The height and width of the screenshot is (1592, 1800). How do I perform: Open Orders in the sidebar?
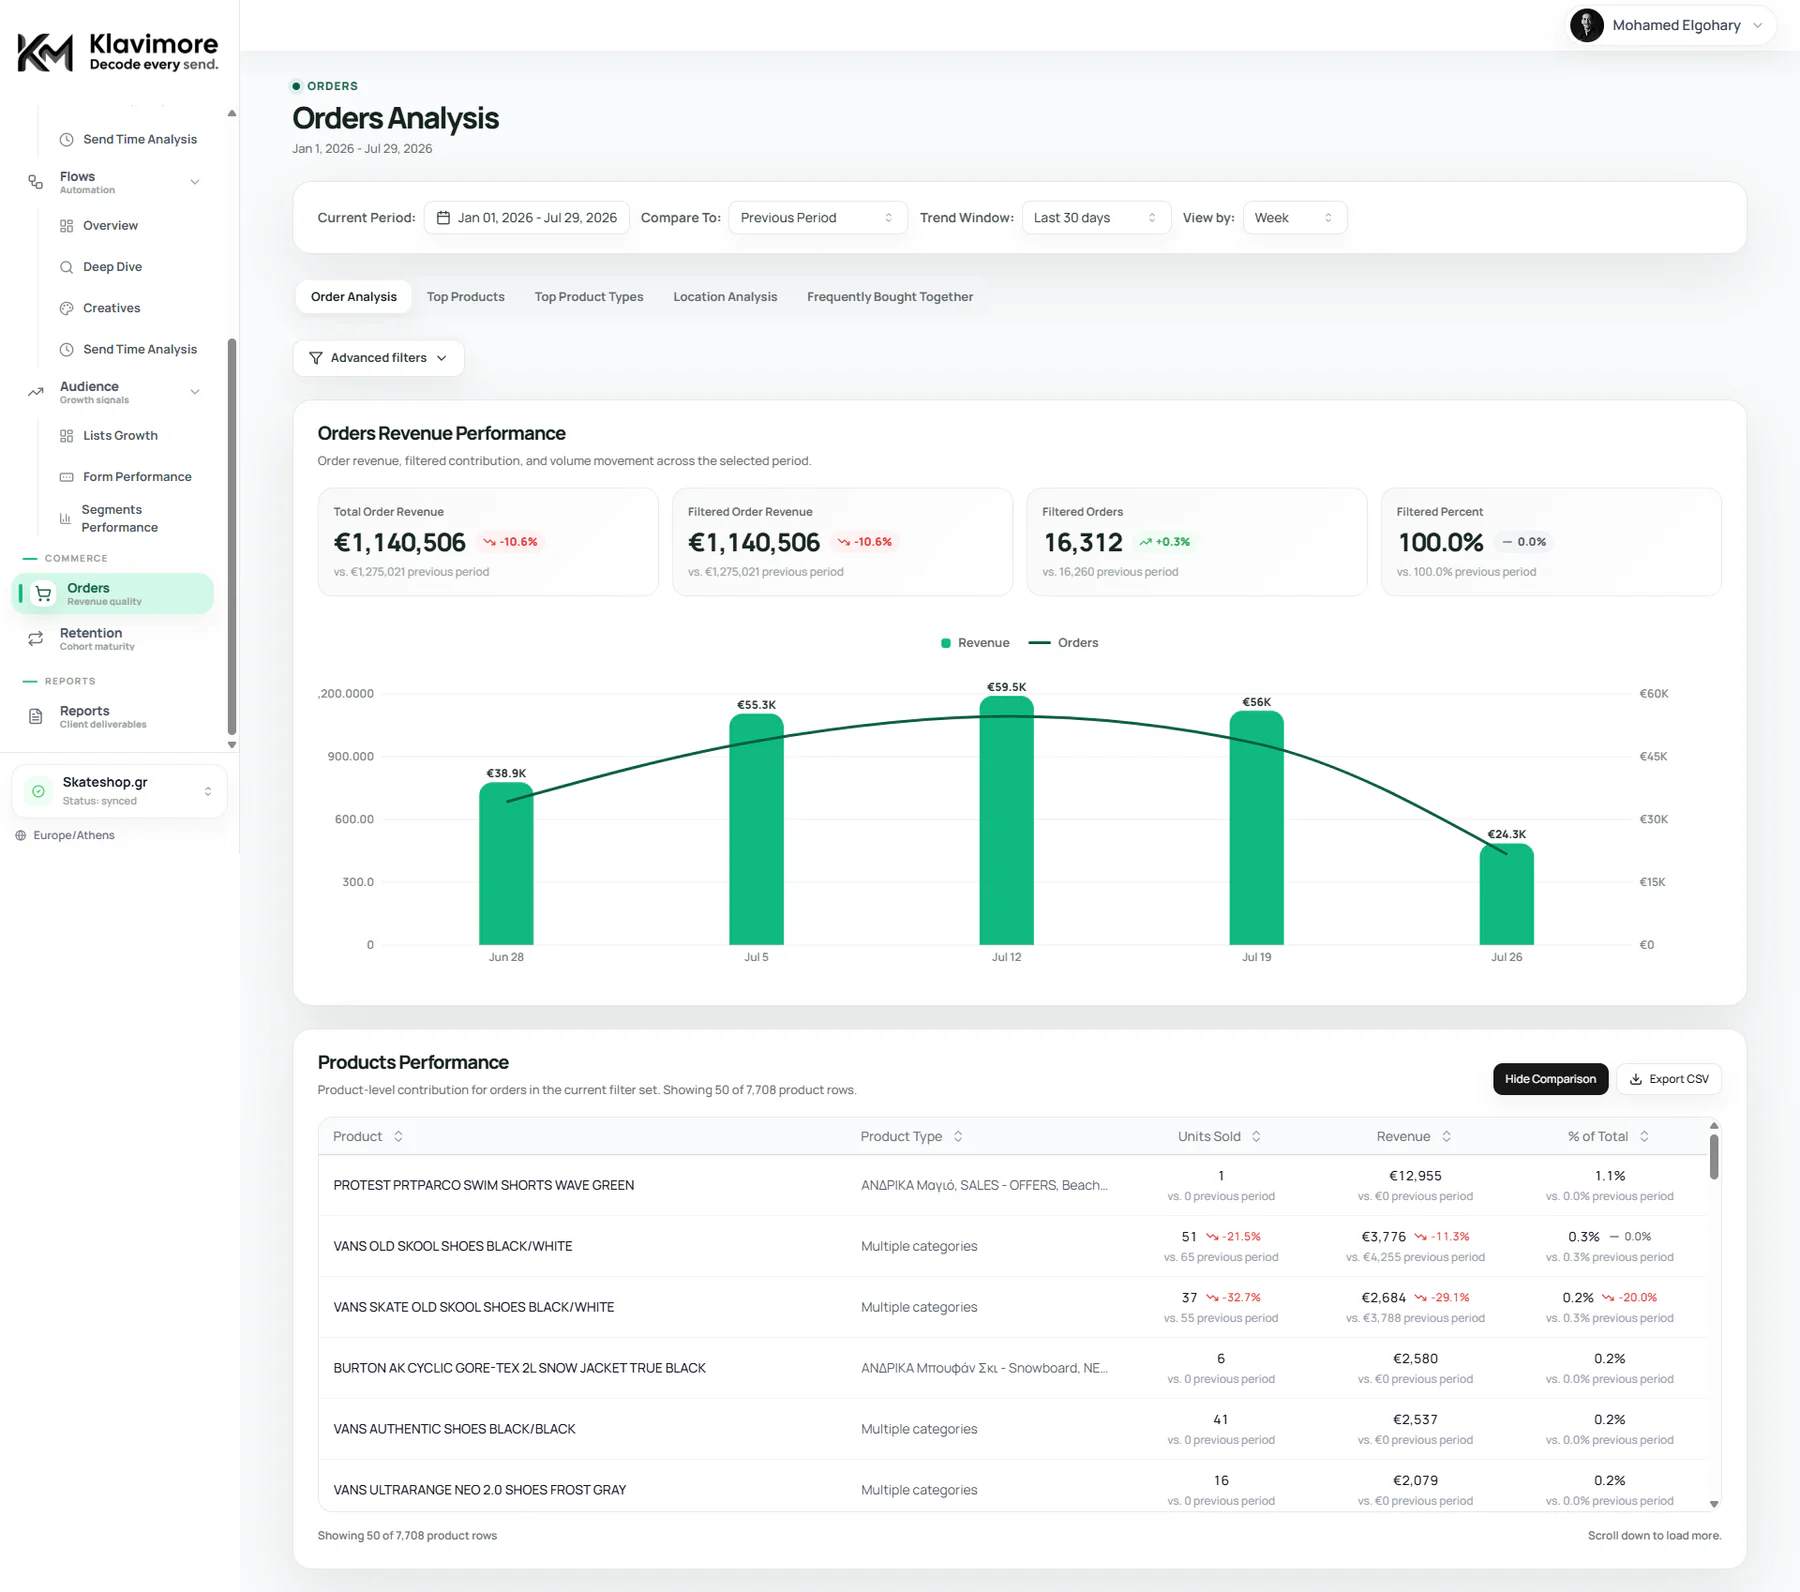113,594
